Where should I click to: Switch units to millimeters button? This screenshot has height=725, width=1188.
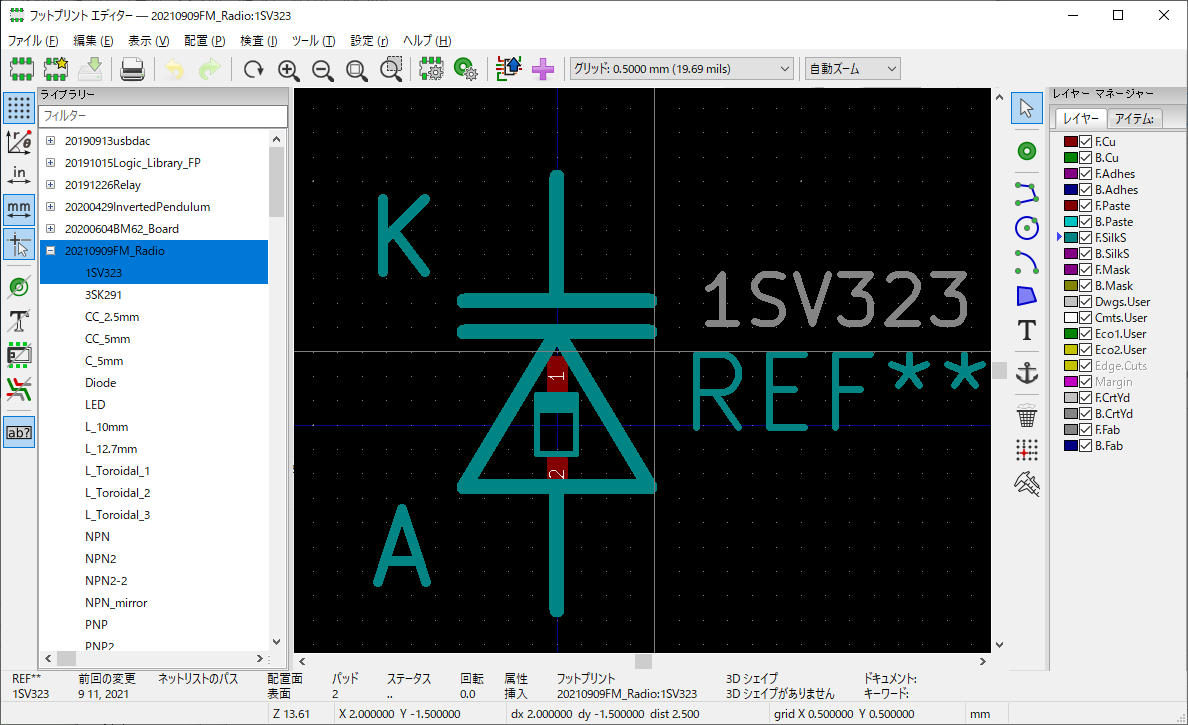pyautogui.click(x=19, y=209)
